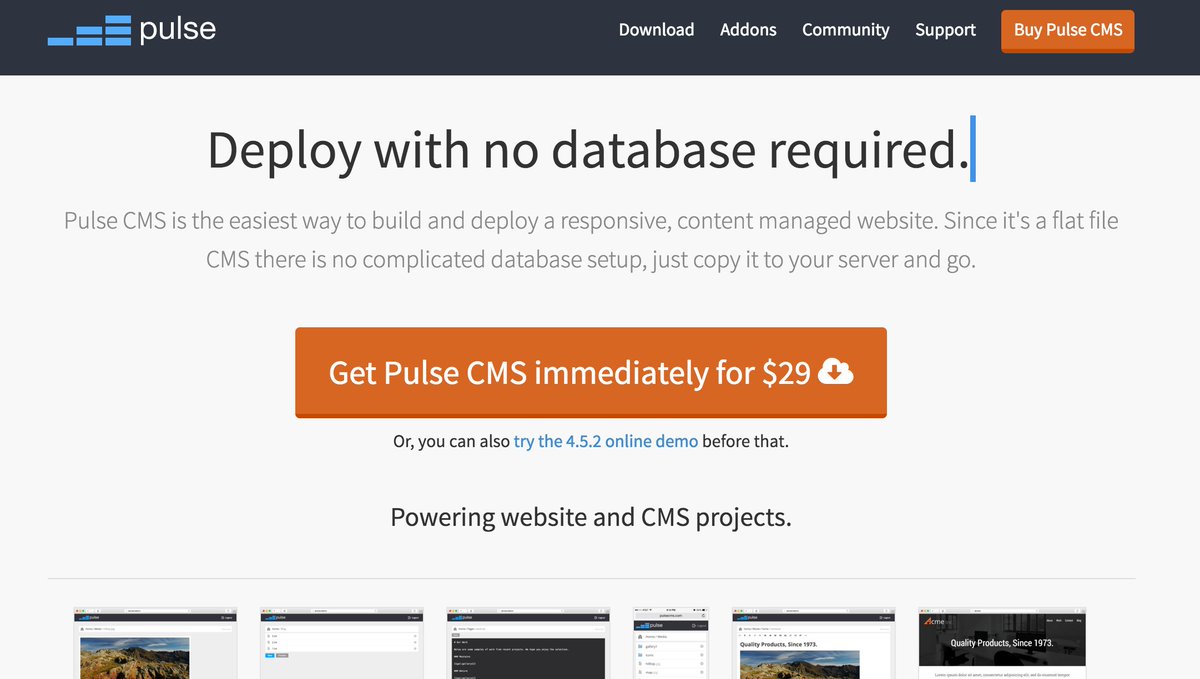Open the dark code editor screenshot thumbnail

point(527,642)
